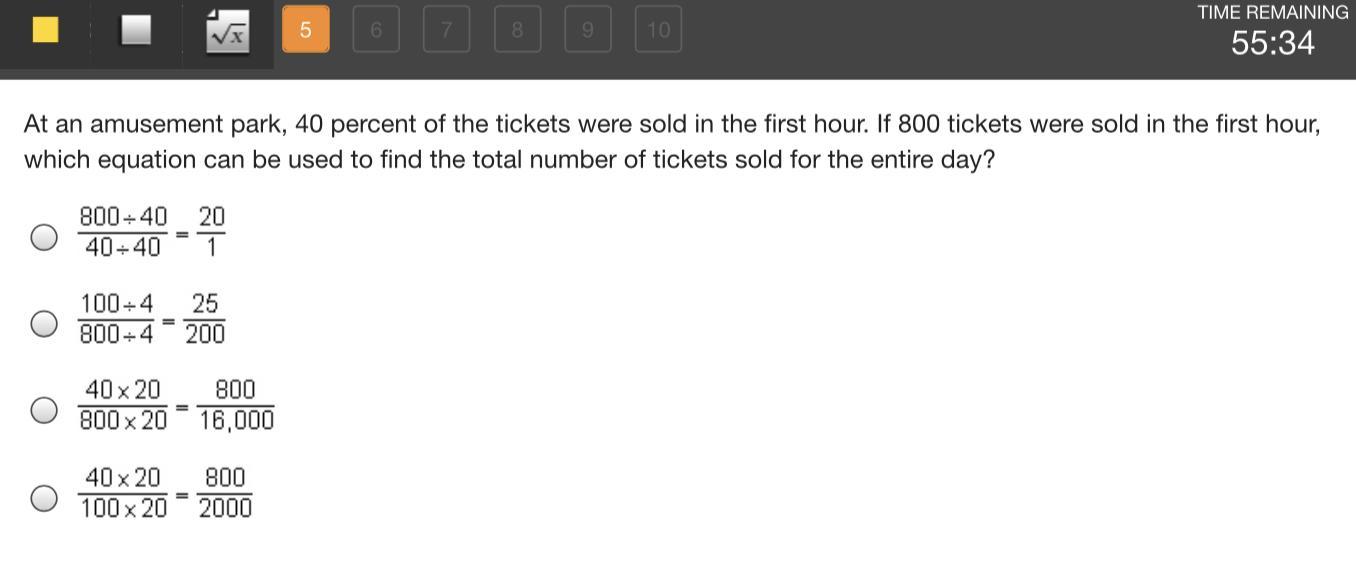Click the 25/200 fraction result
This screenshot has height=562, width=1356.
click(x=205, y=319)
